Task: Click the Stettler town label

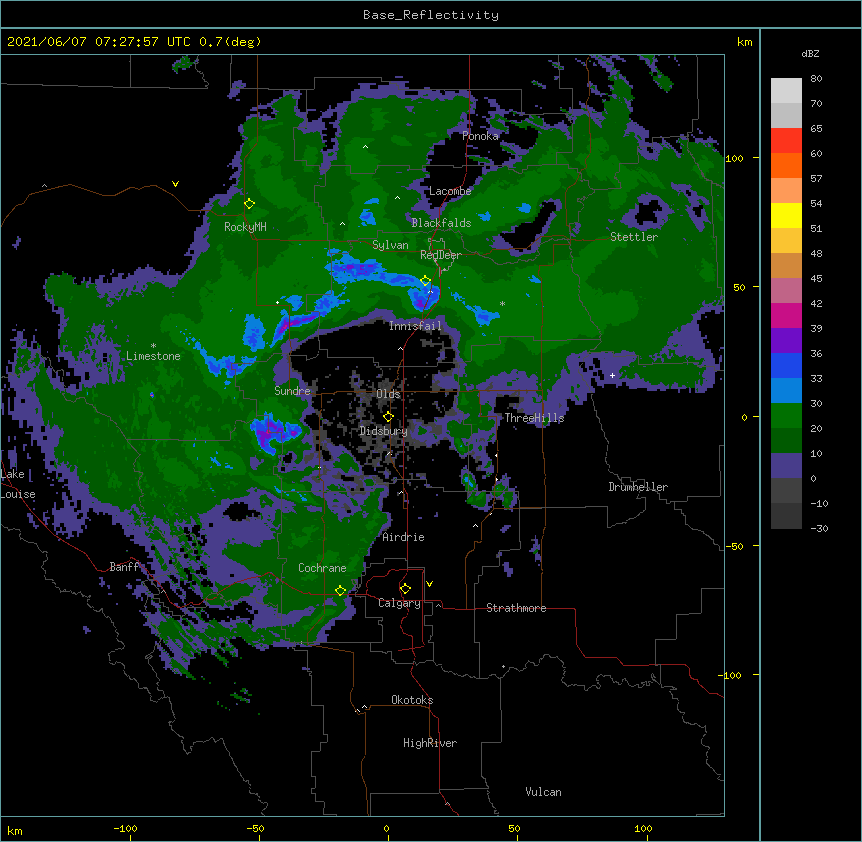Action: (634, 237)
